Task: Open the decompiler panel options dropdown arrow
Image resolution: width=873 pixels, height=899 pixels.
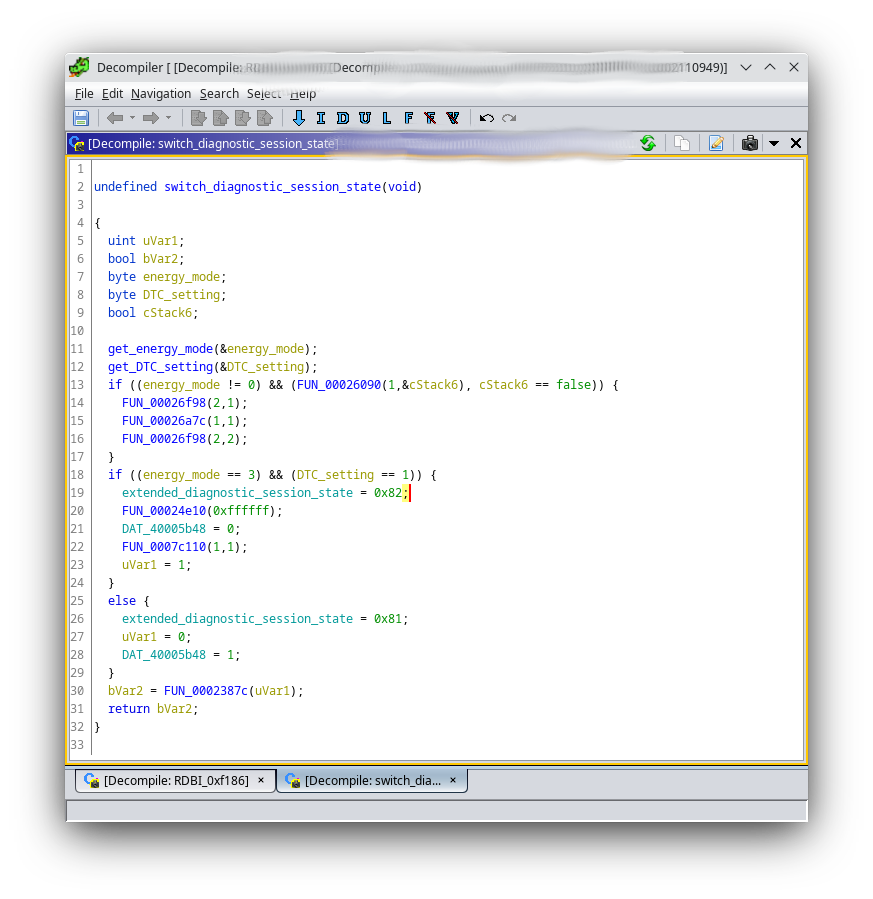Action: pos(773,143)
